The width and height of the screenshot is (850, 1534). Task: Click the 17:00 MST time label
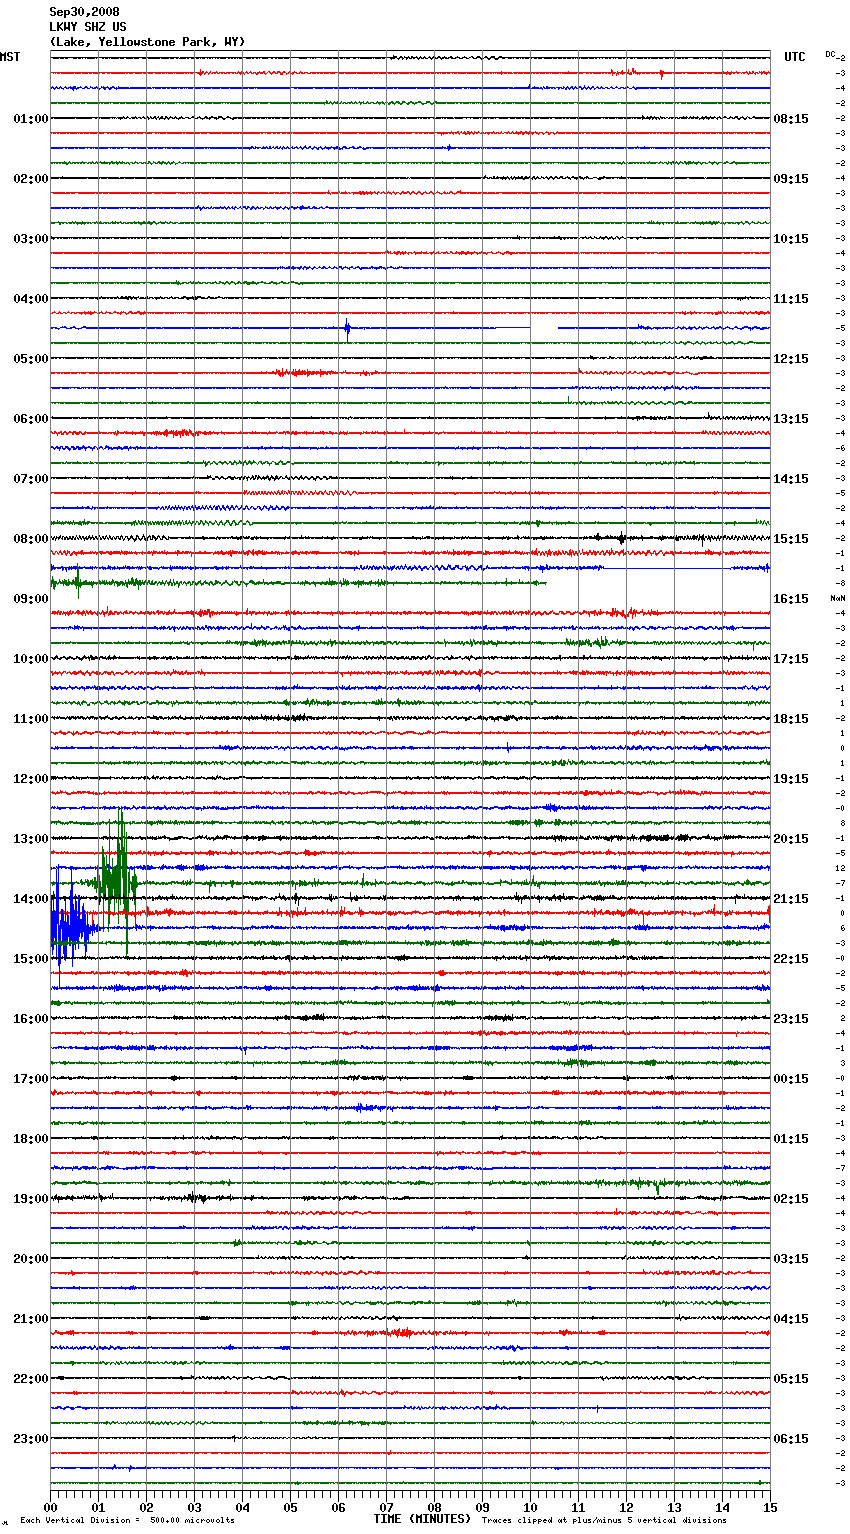tap(31, 1079)
